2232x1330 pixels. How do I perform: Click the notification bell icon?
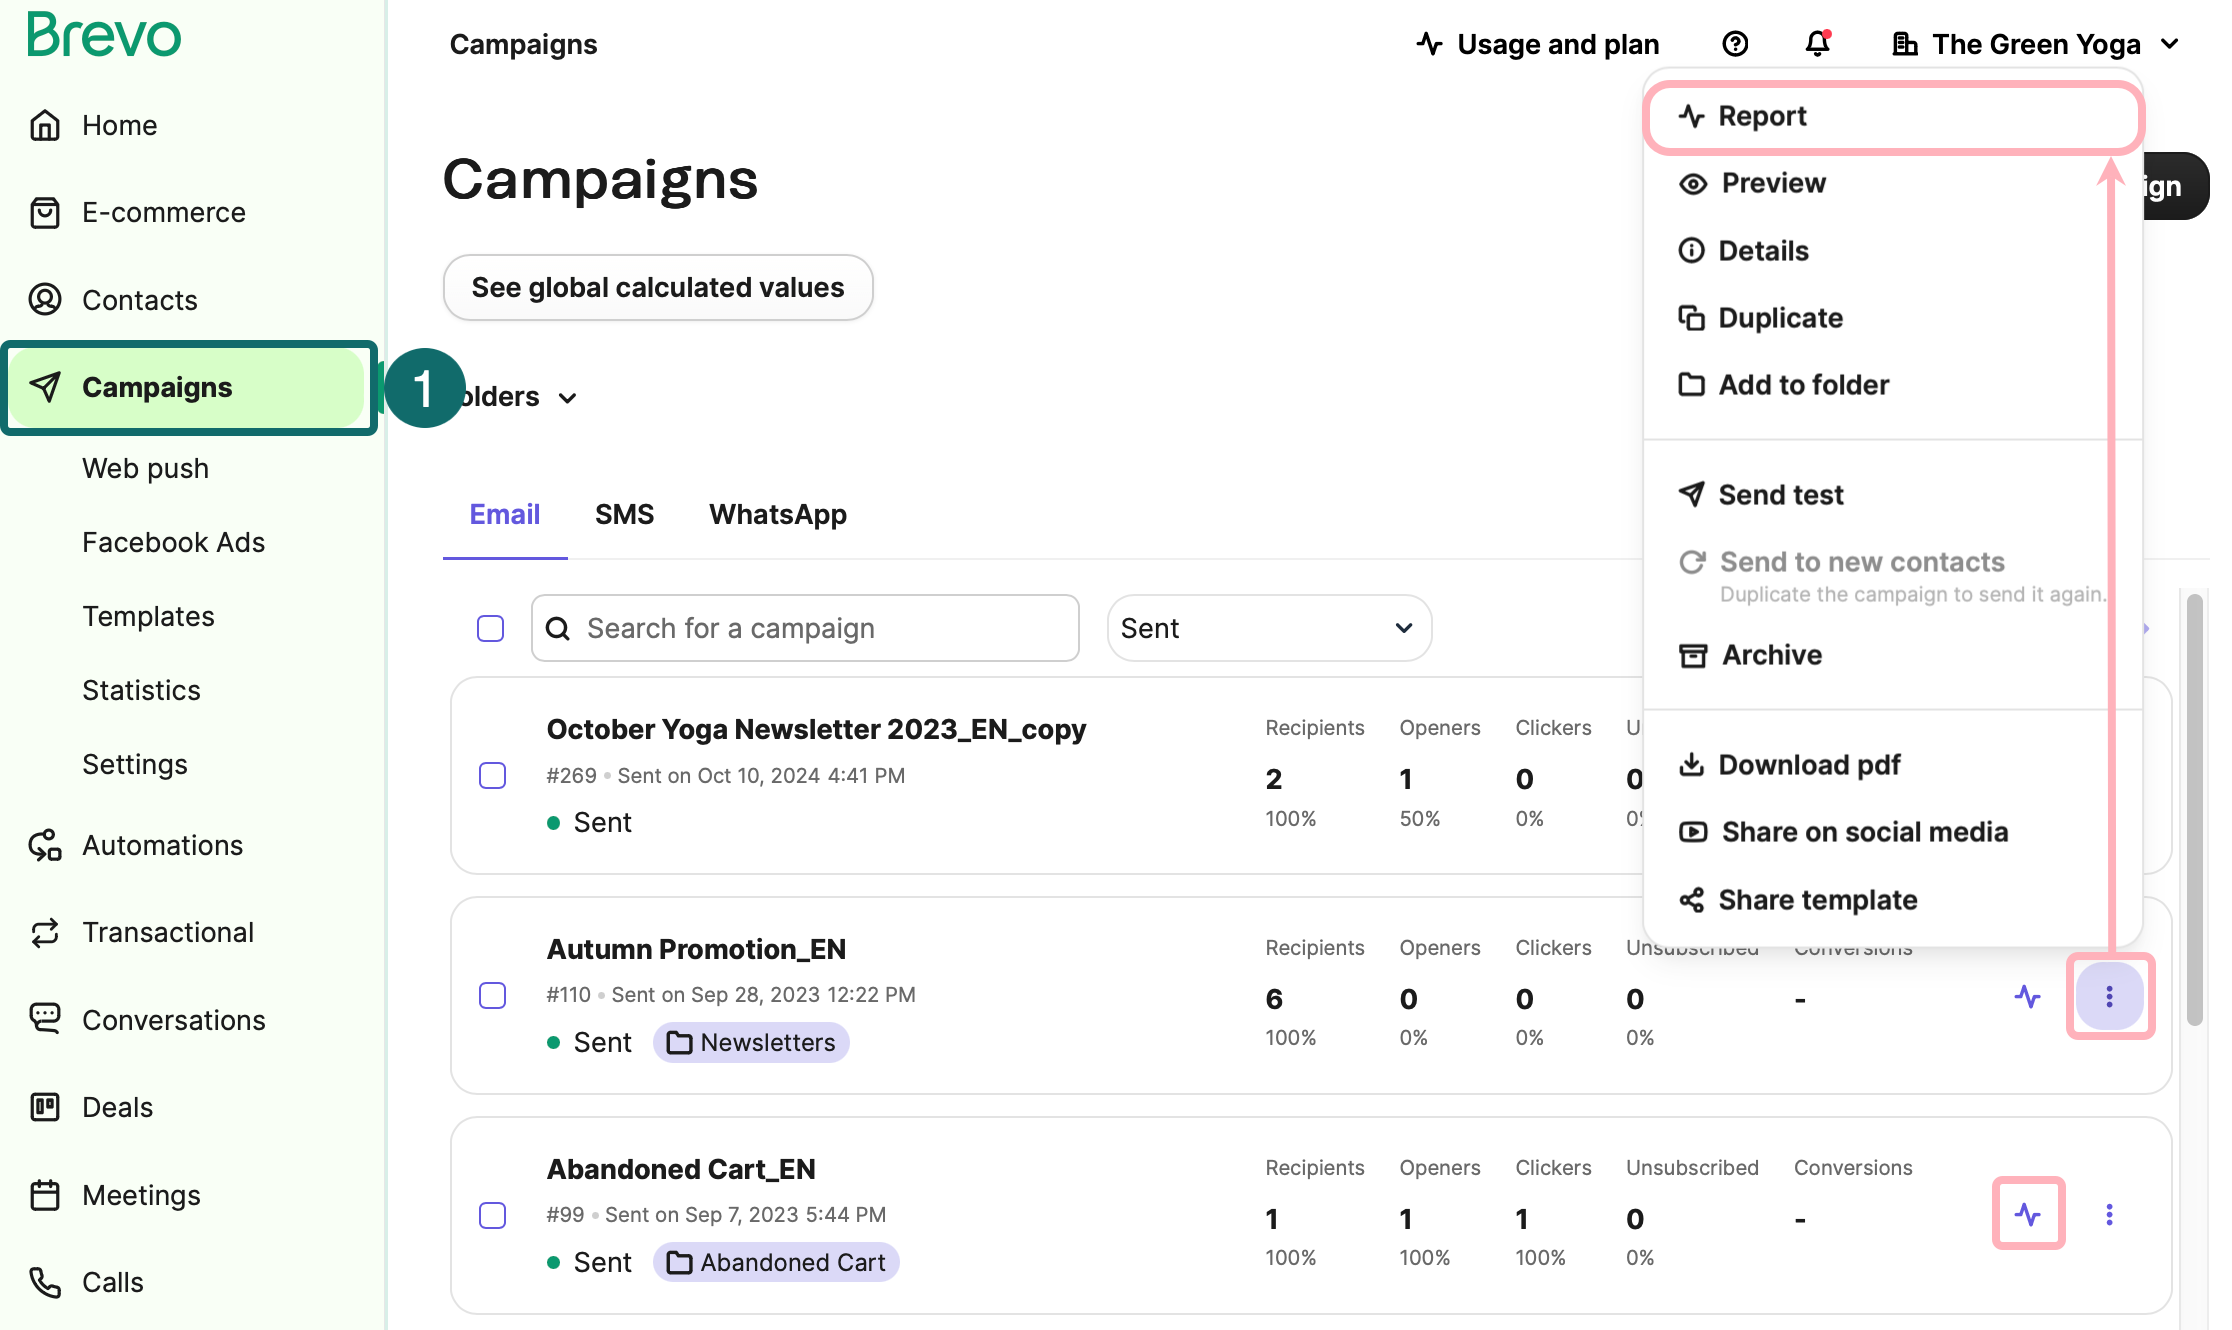pos(1816,44)
